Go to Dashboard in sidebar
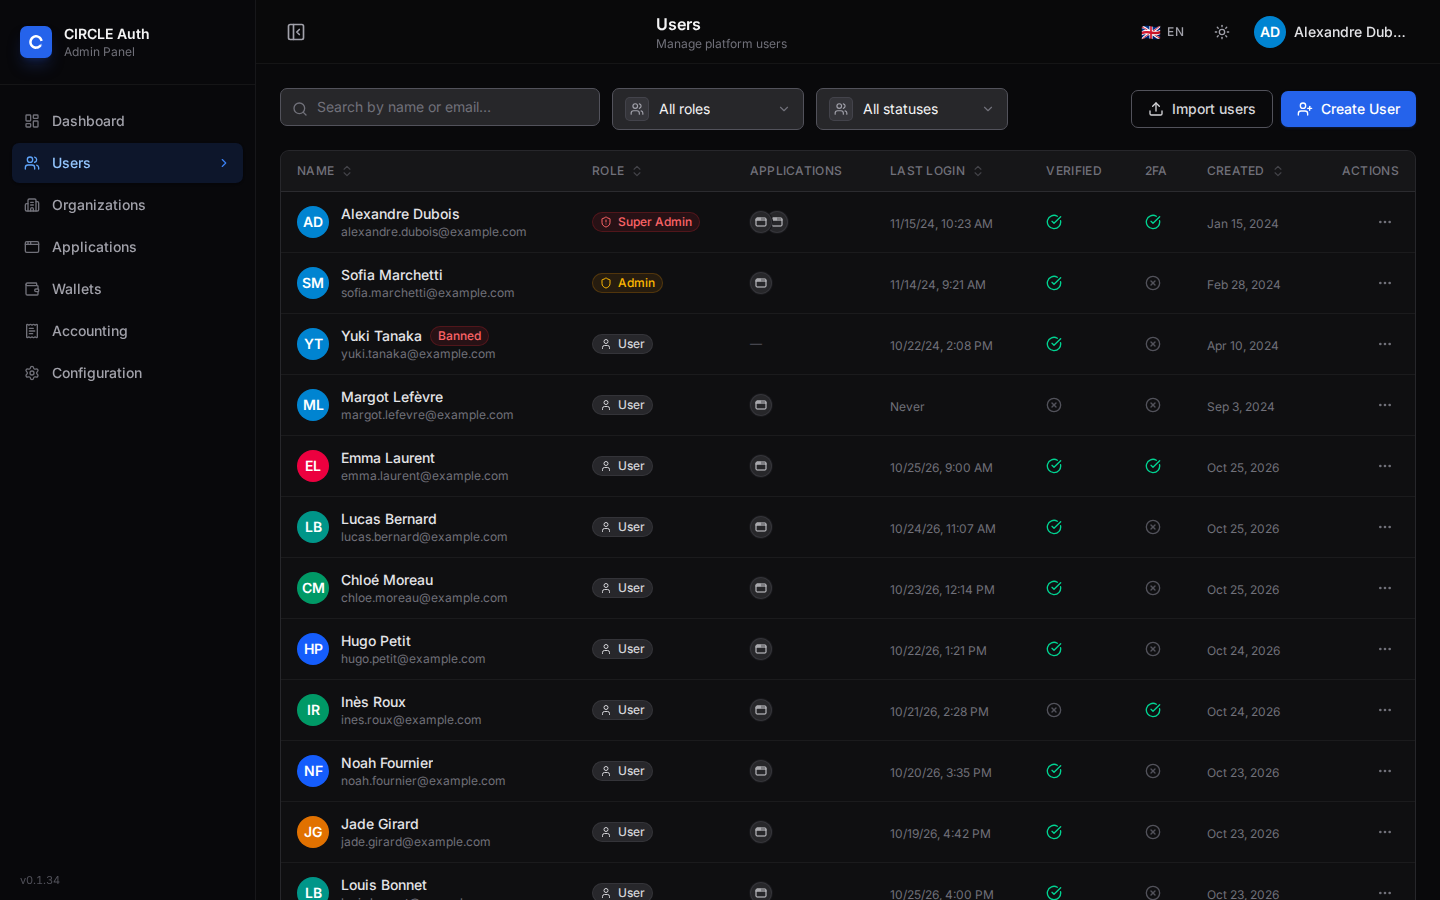The height and width of the screenshot is (900, 1440). 127,121
